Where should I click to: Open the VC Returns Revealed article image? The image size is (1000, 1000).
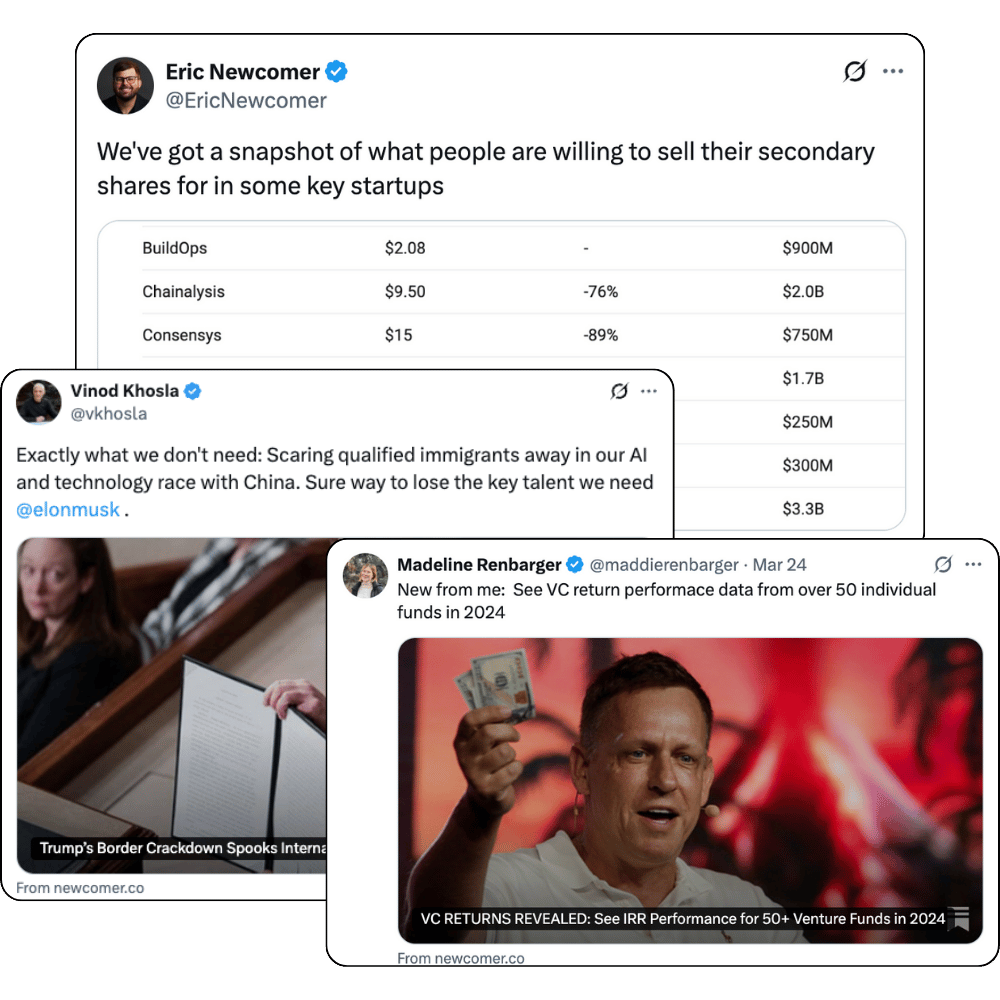click(690, 780)
